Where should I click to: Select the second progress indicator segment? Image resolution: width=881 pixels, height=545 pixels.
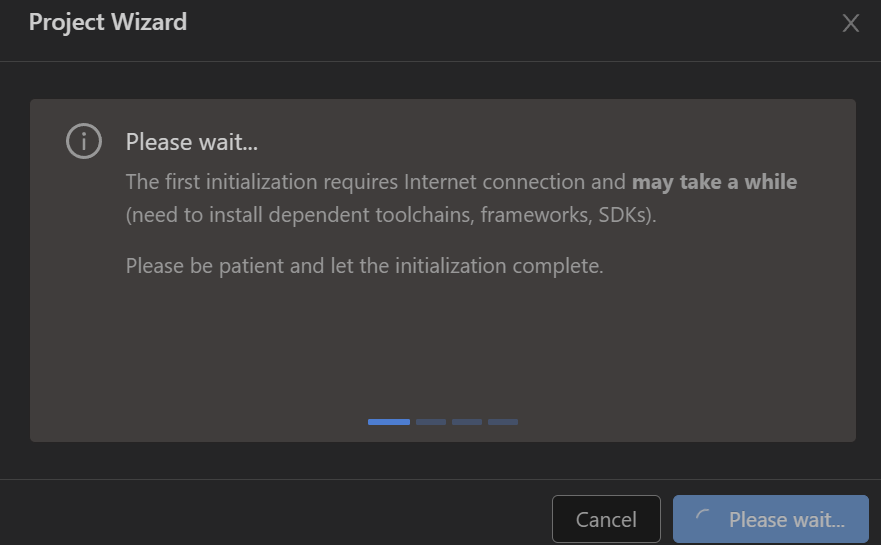point(431,422)
